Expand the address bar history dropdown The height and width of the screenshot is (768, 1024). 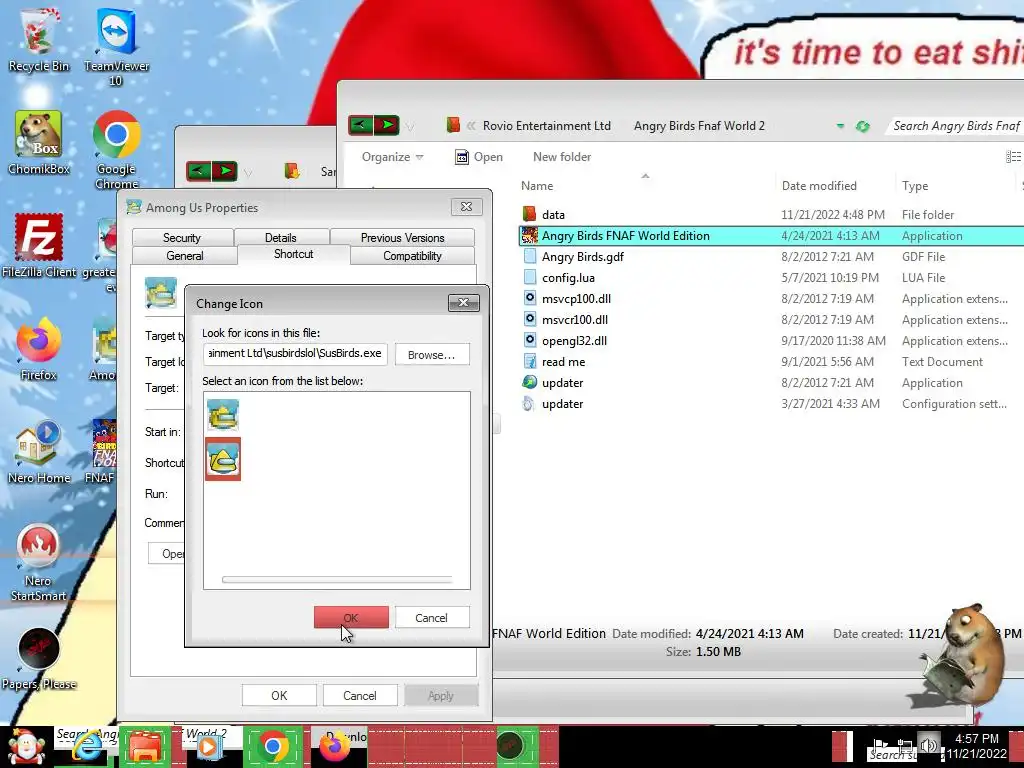pyautogui.click(x=840, y=126)
